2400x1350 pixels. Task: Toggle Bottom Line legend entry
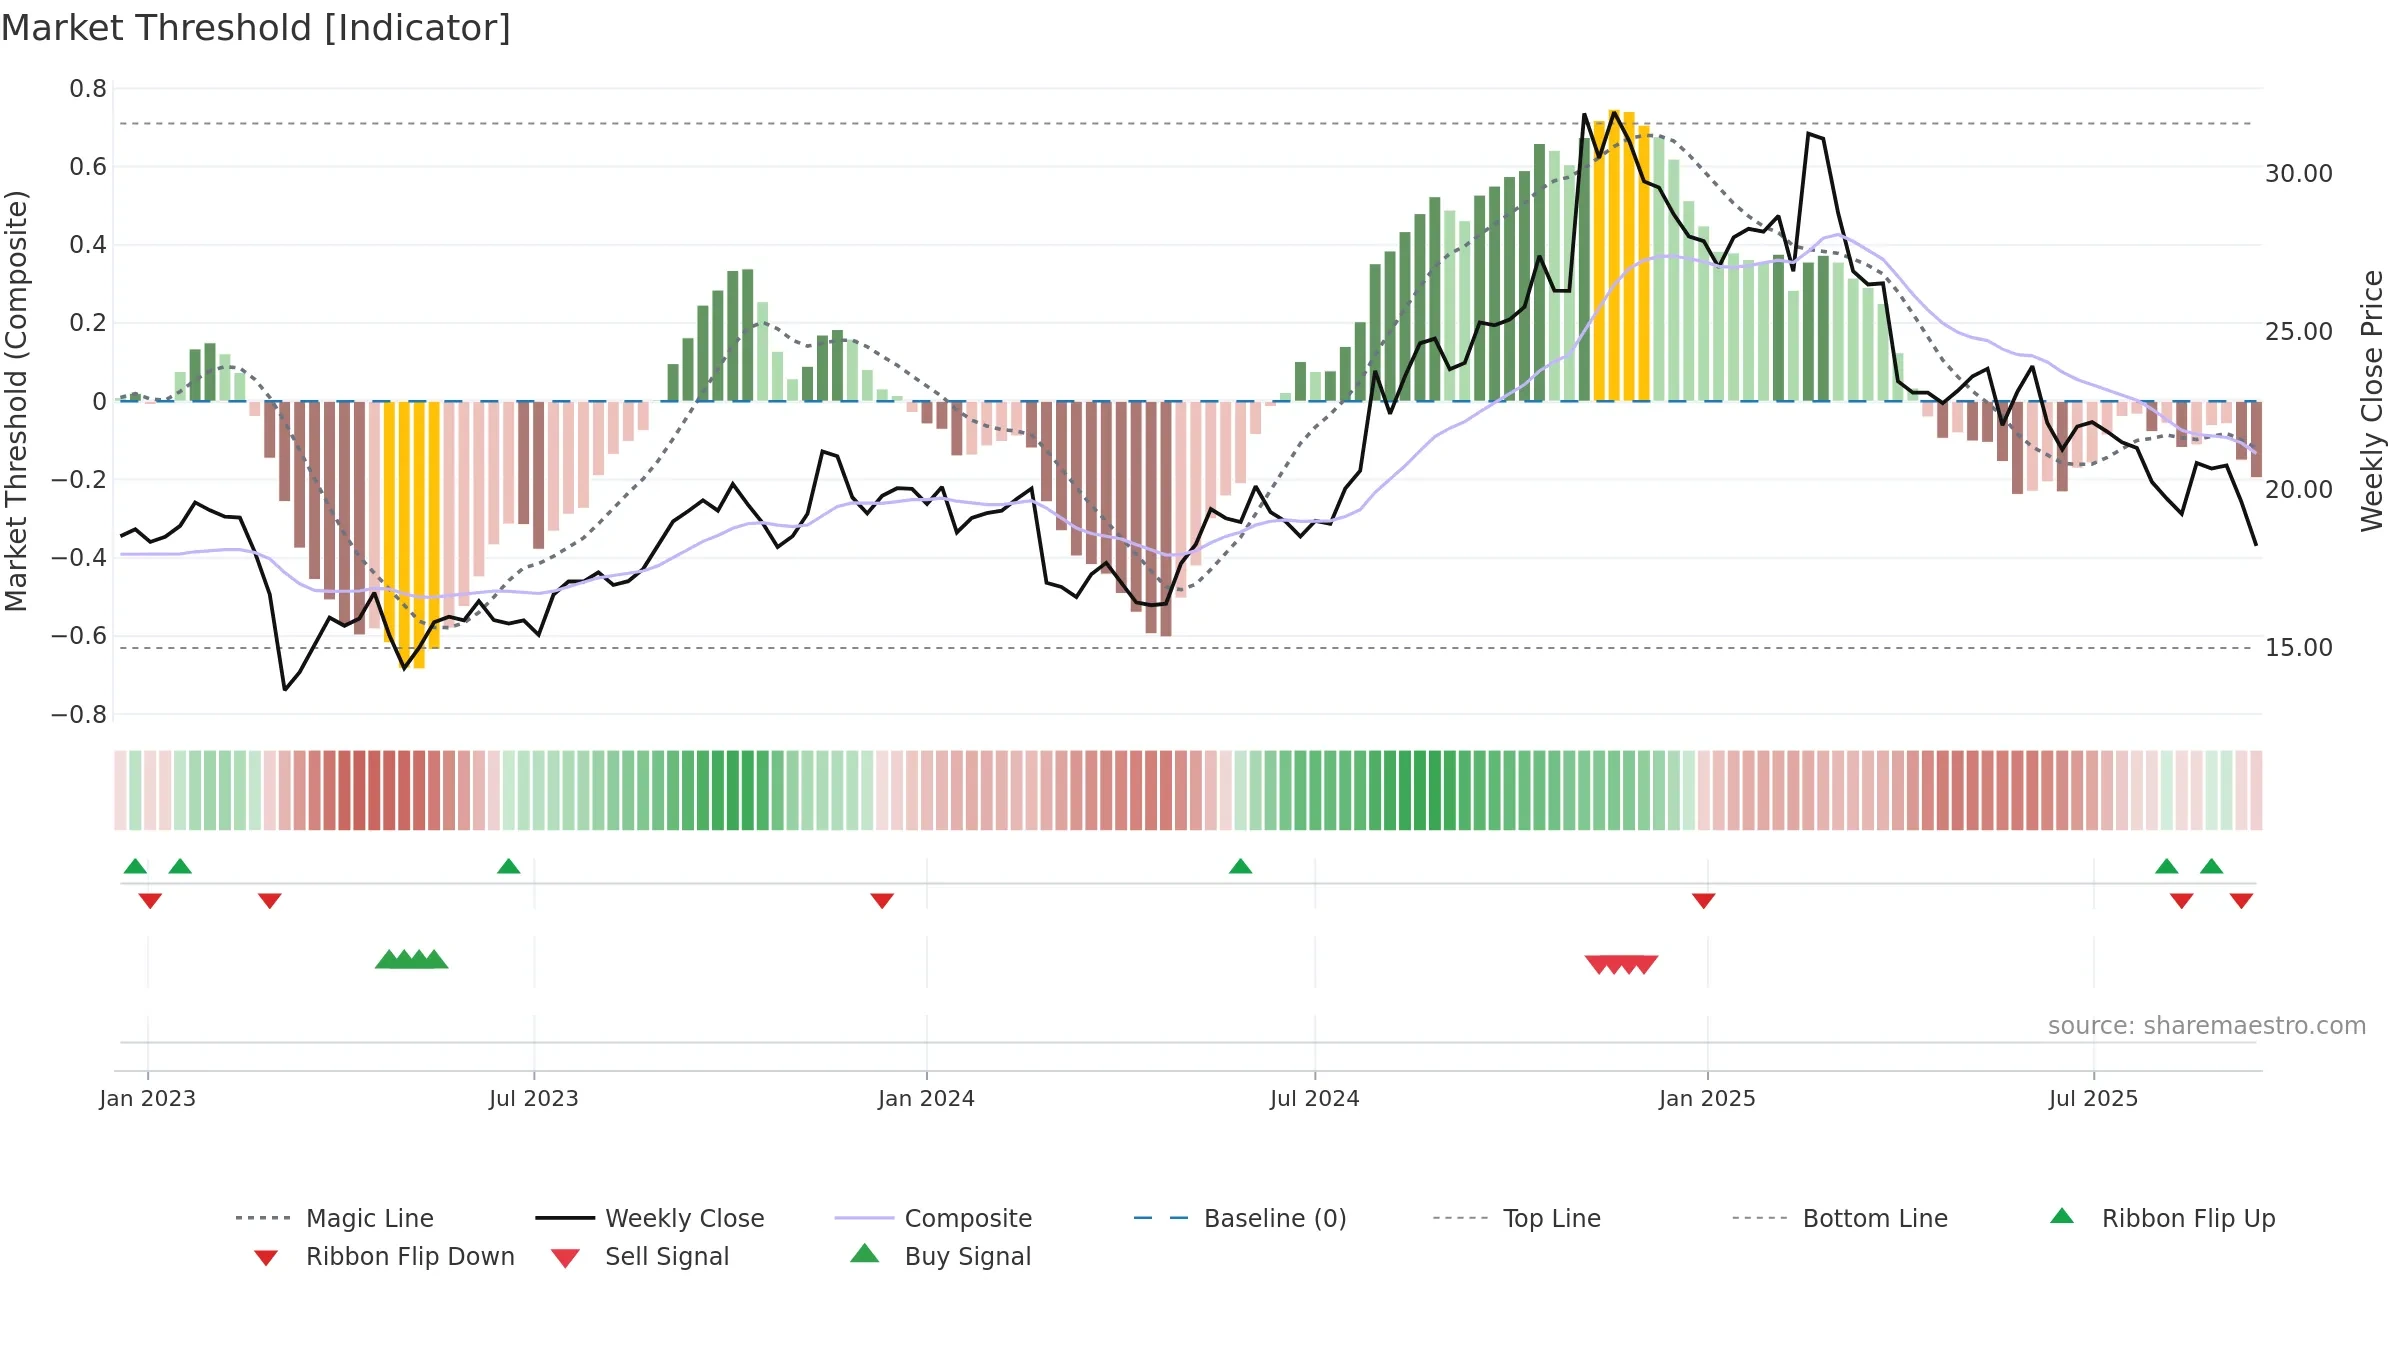[x=1840, y=1218]
